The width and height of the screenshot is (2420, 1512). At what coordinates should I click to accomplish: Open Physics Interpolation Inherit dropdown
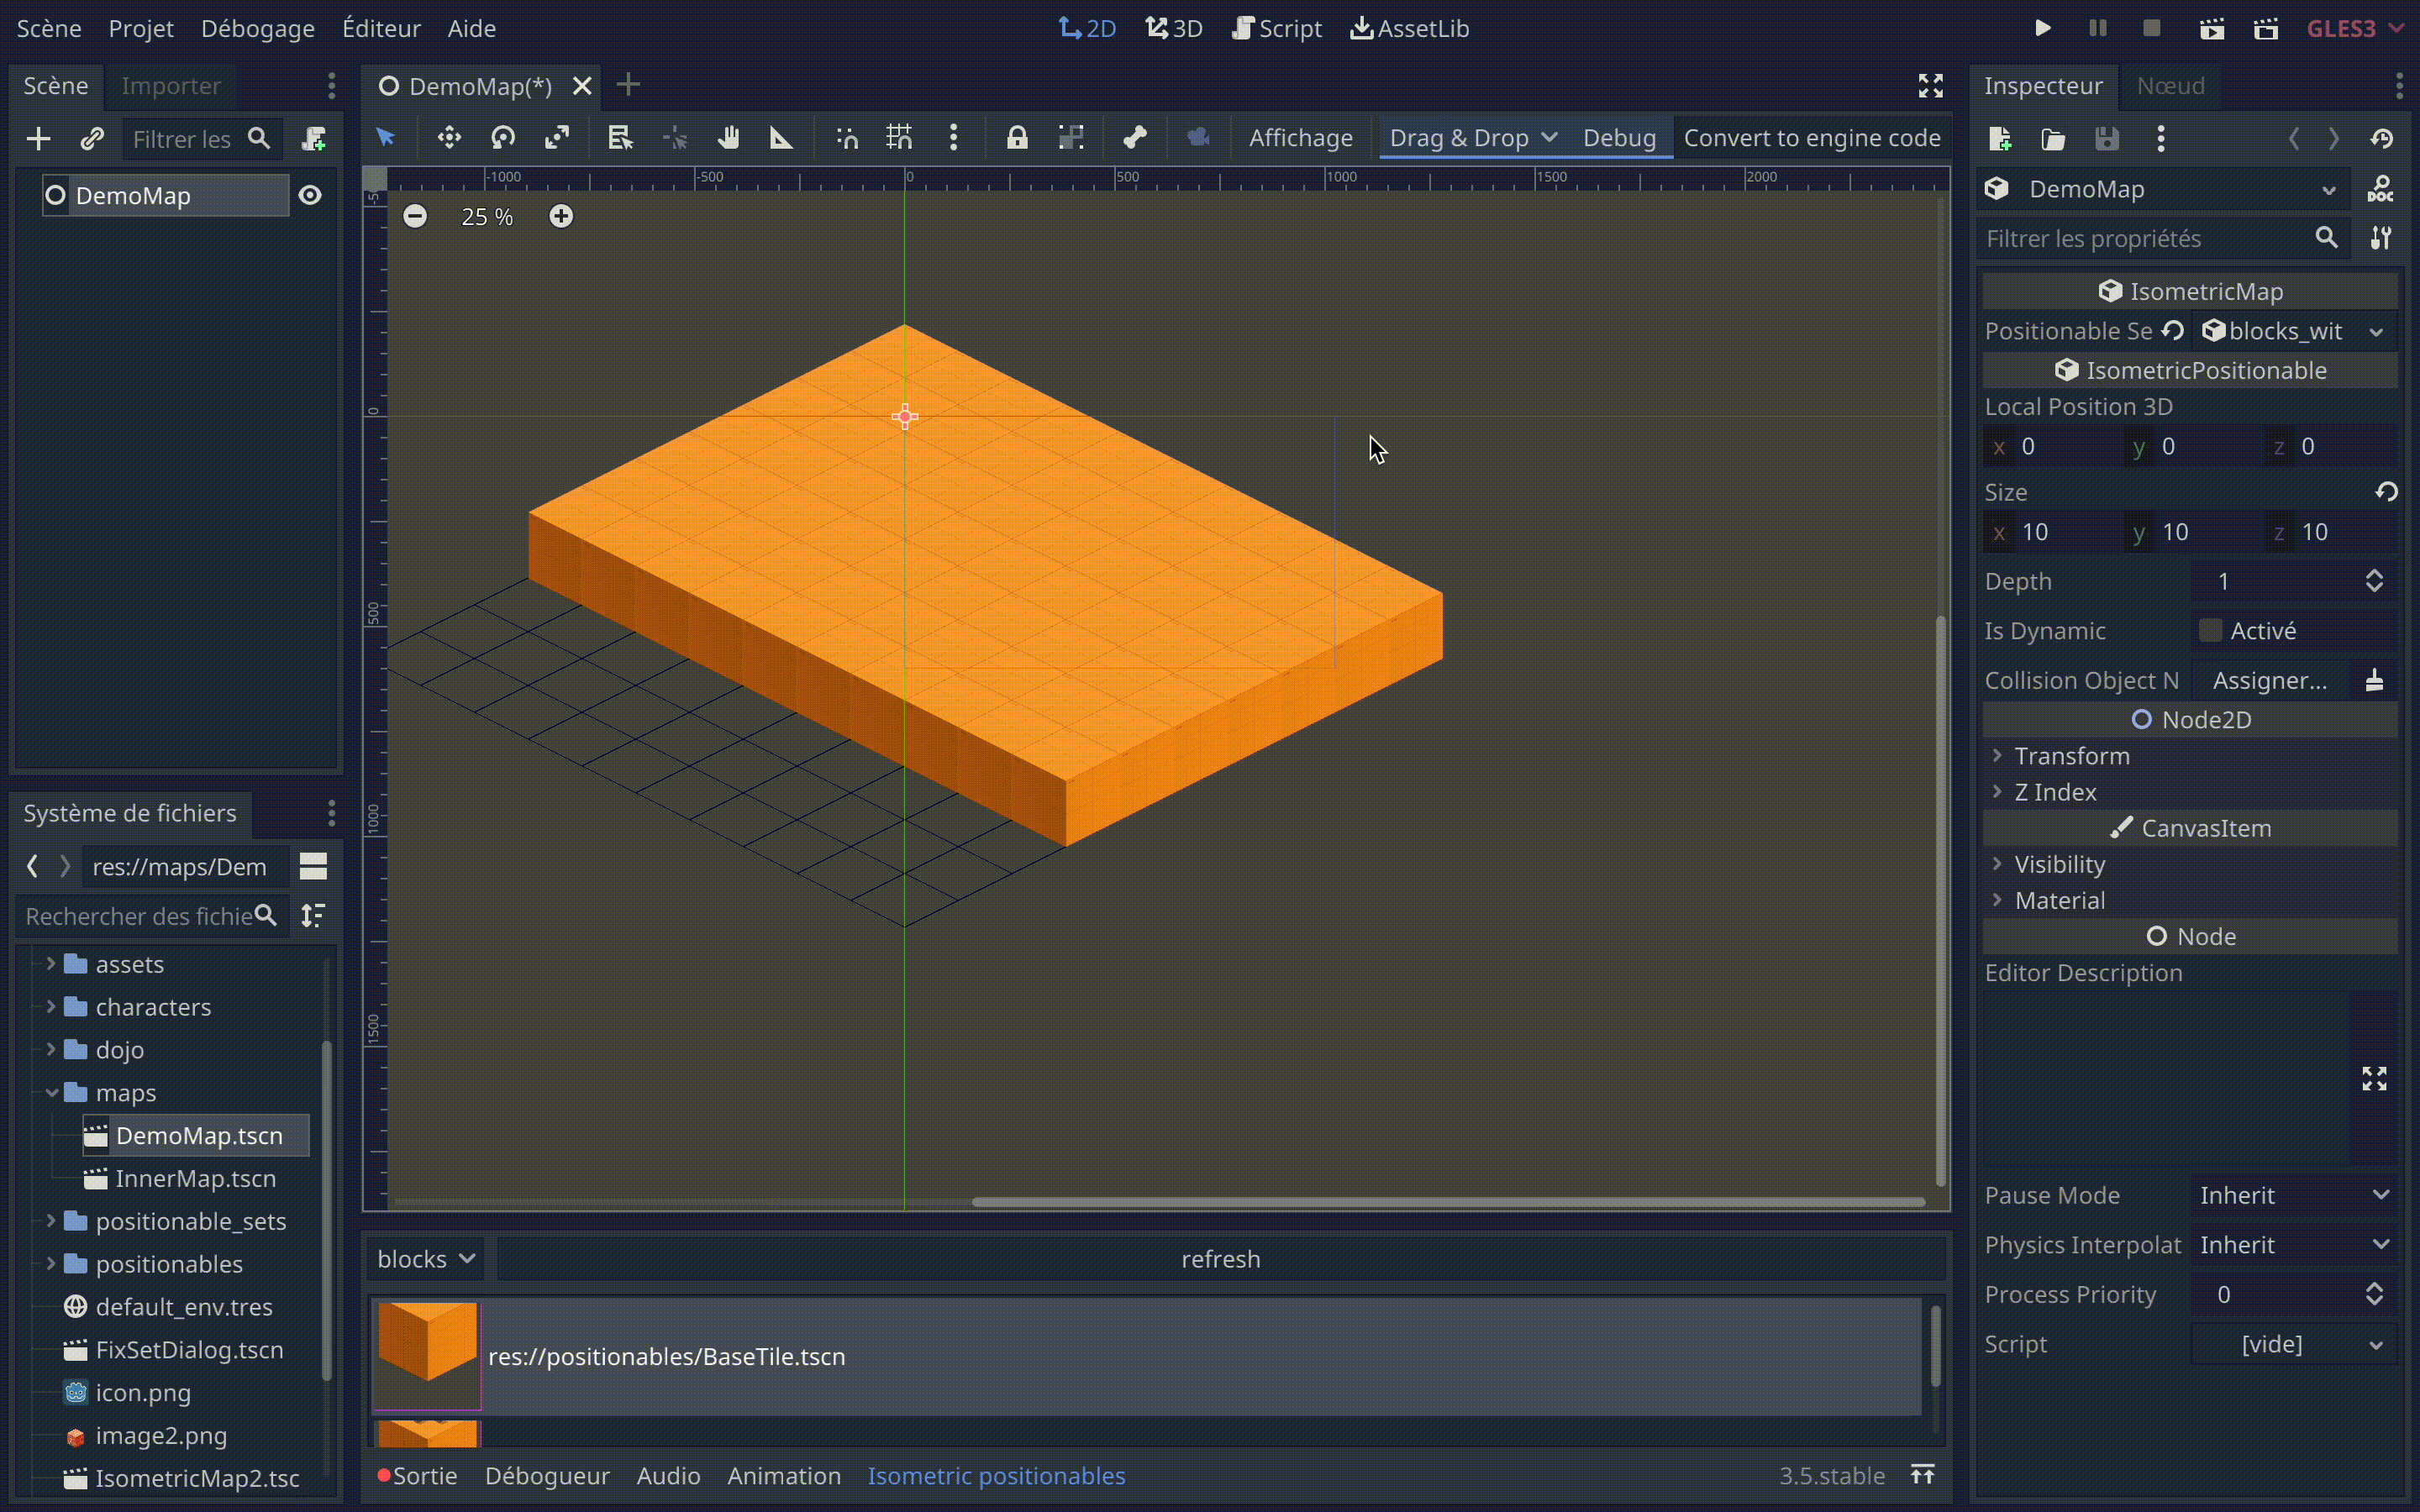2294,1245
